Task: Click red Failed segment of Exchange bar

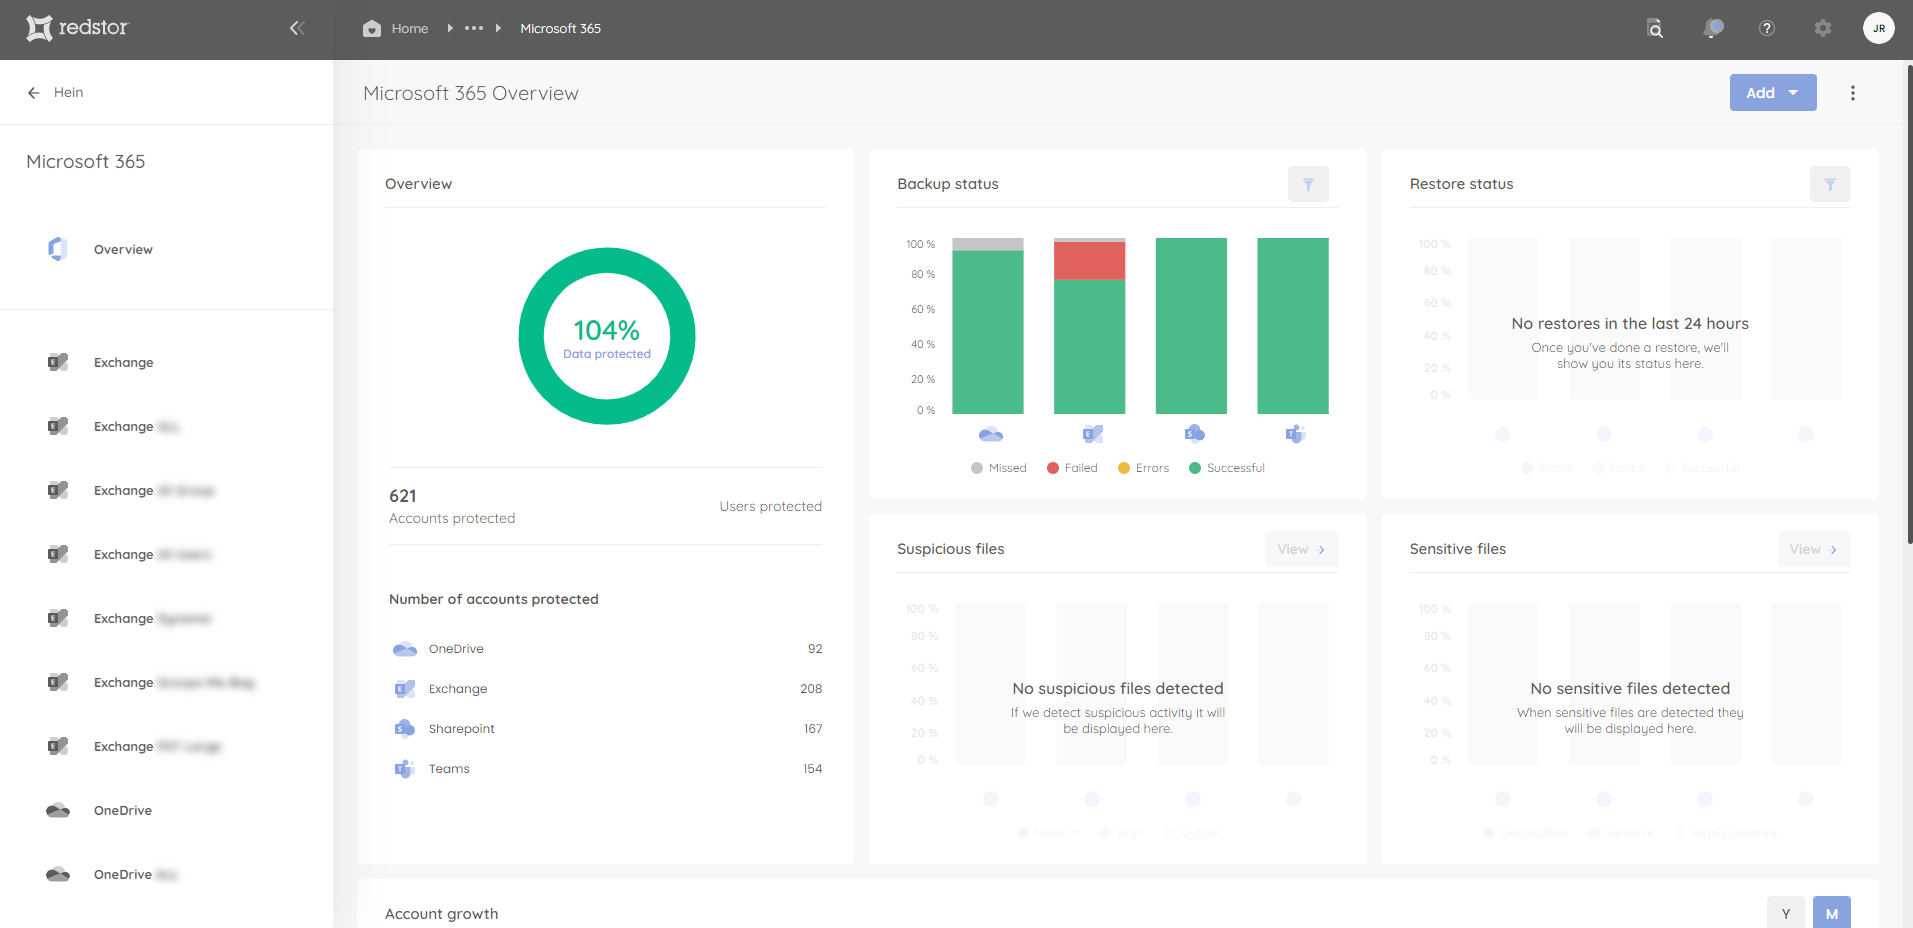Action: [x=1089, y=260]
